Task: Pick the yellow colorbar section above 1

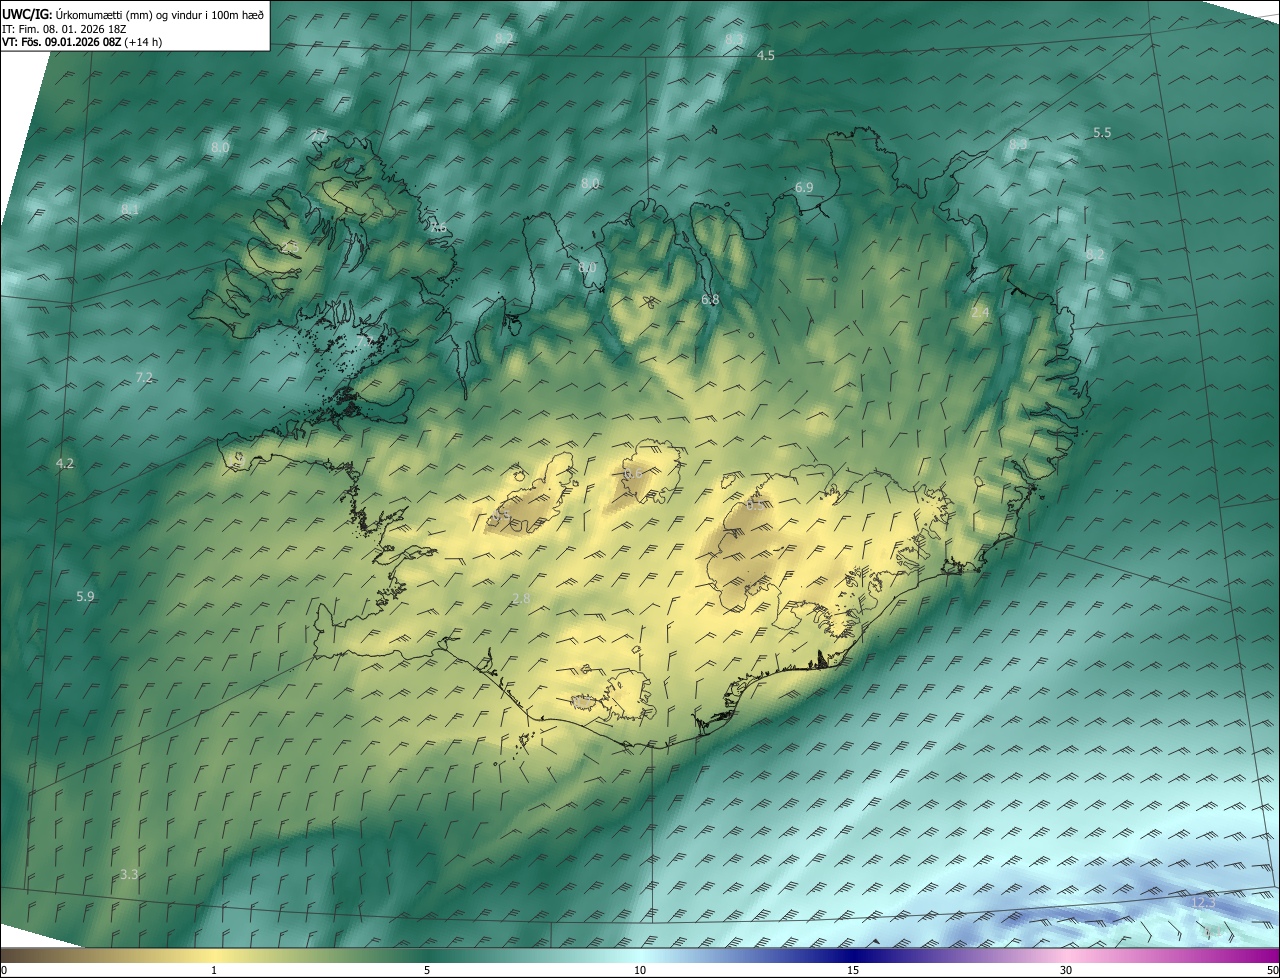Action: [x=214, y=956]
